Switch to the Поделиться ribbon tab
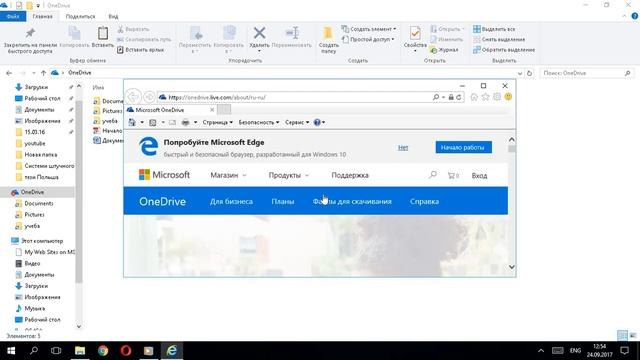Image resolution: width=640 pixels, height=360 pixels. [x=80, y=16]
